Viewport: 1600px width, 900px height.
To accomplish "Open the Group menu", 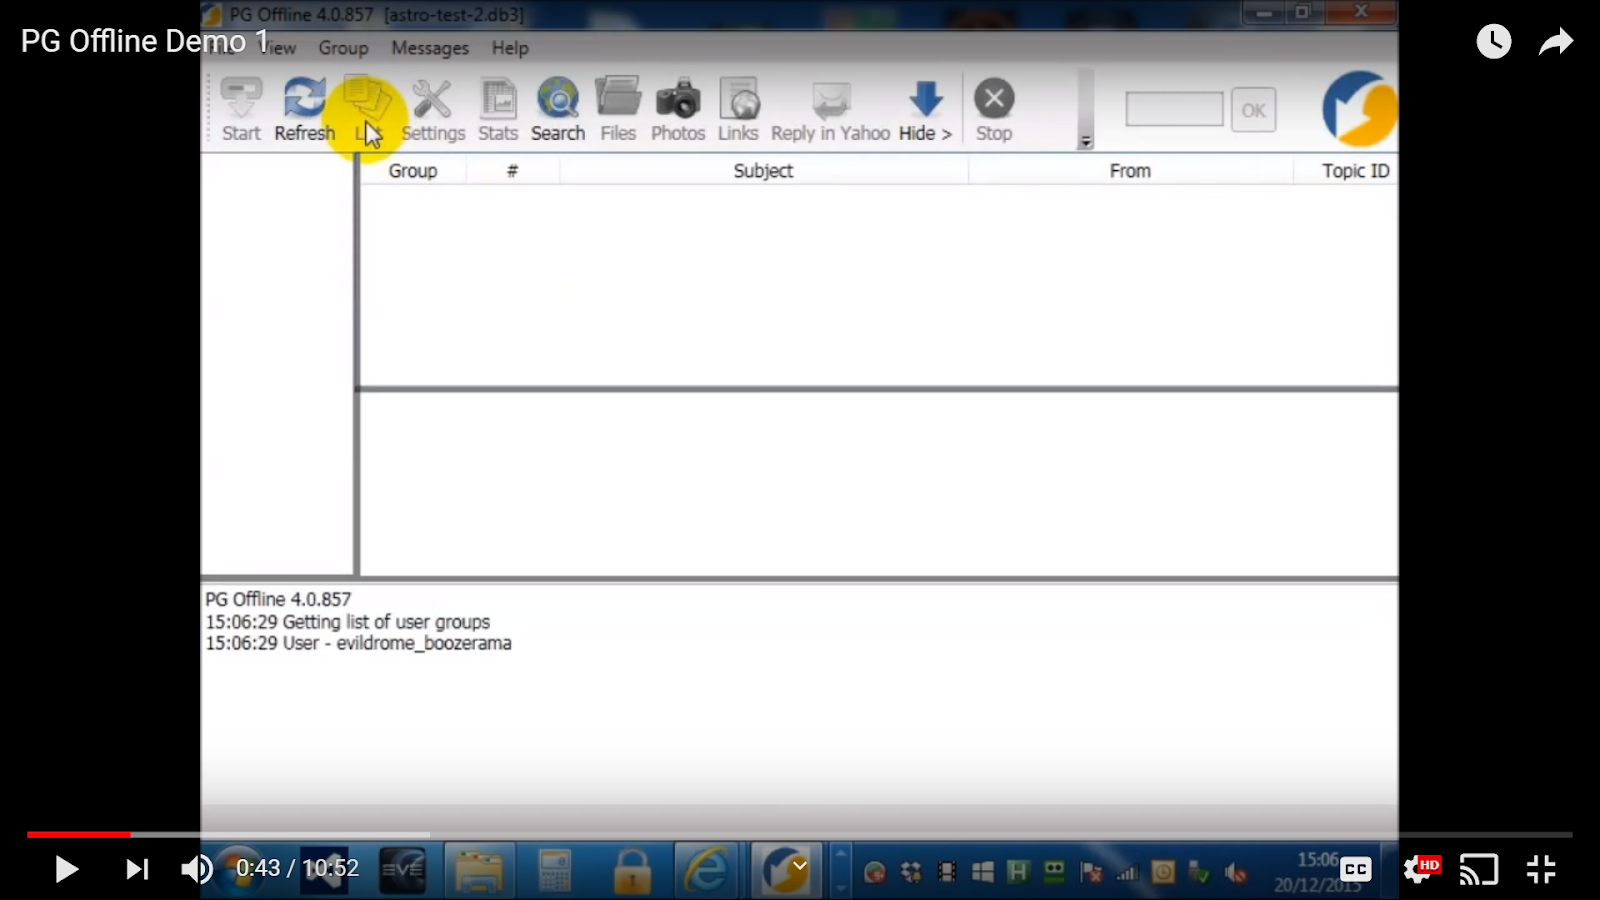I will click(343, 48).
